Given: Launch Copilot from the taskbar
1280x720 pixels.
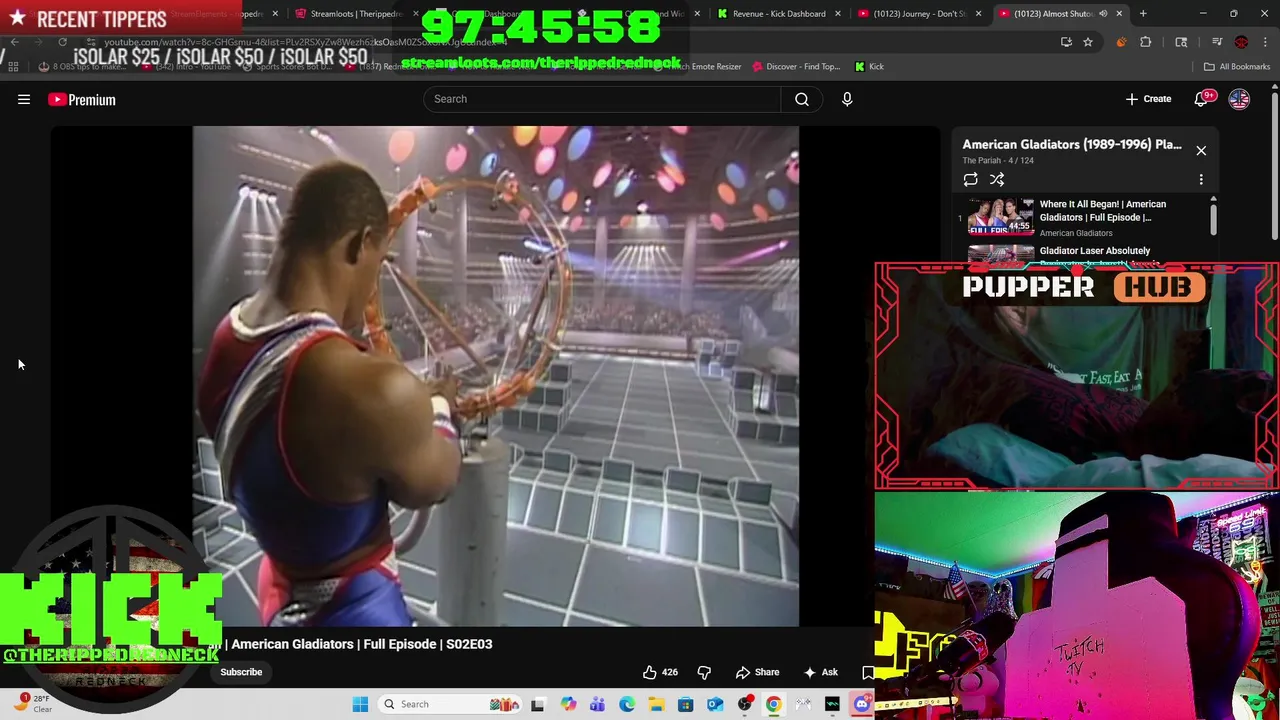Looking at the screenshot, I should tap(568, 704).
